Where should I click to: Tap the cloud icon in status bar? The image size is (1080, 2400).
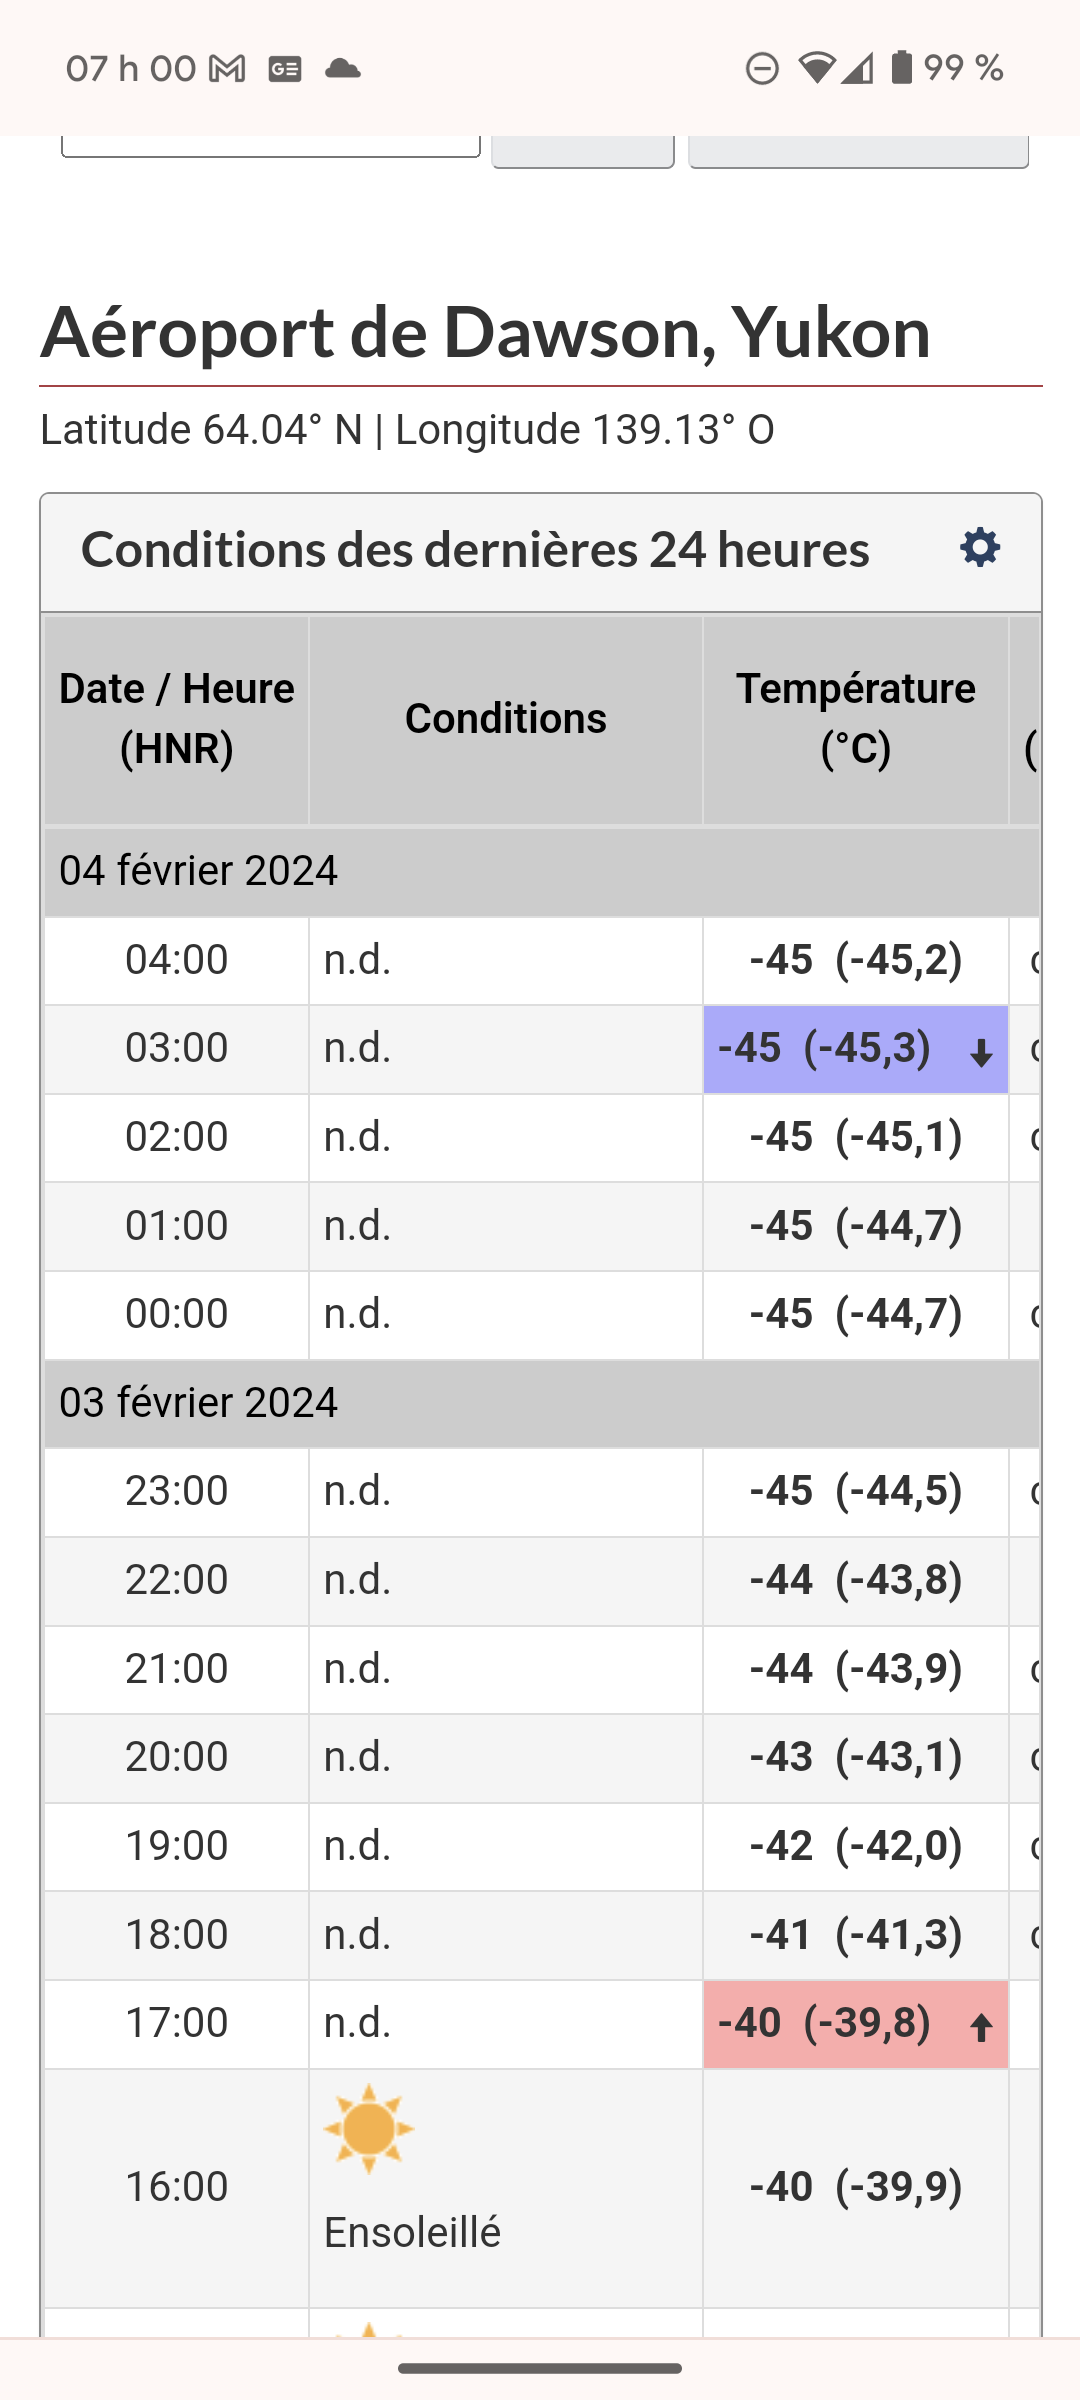click(342, 69)
